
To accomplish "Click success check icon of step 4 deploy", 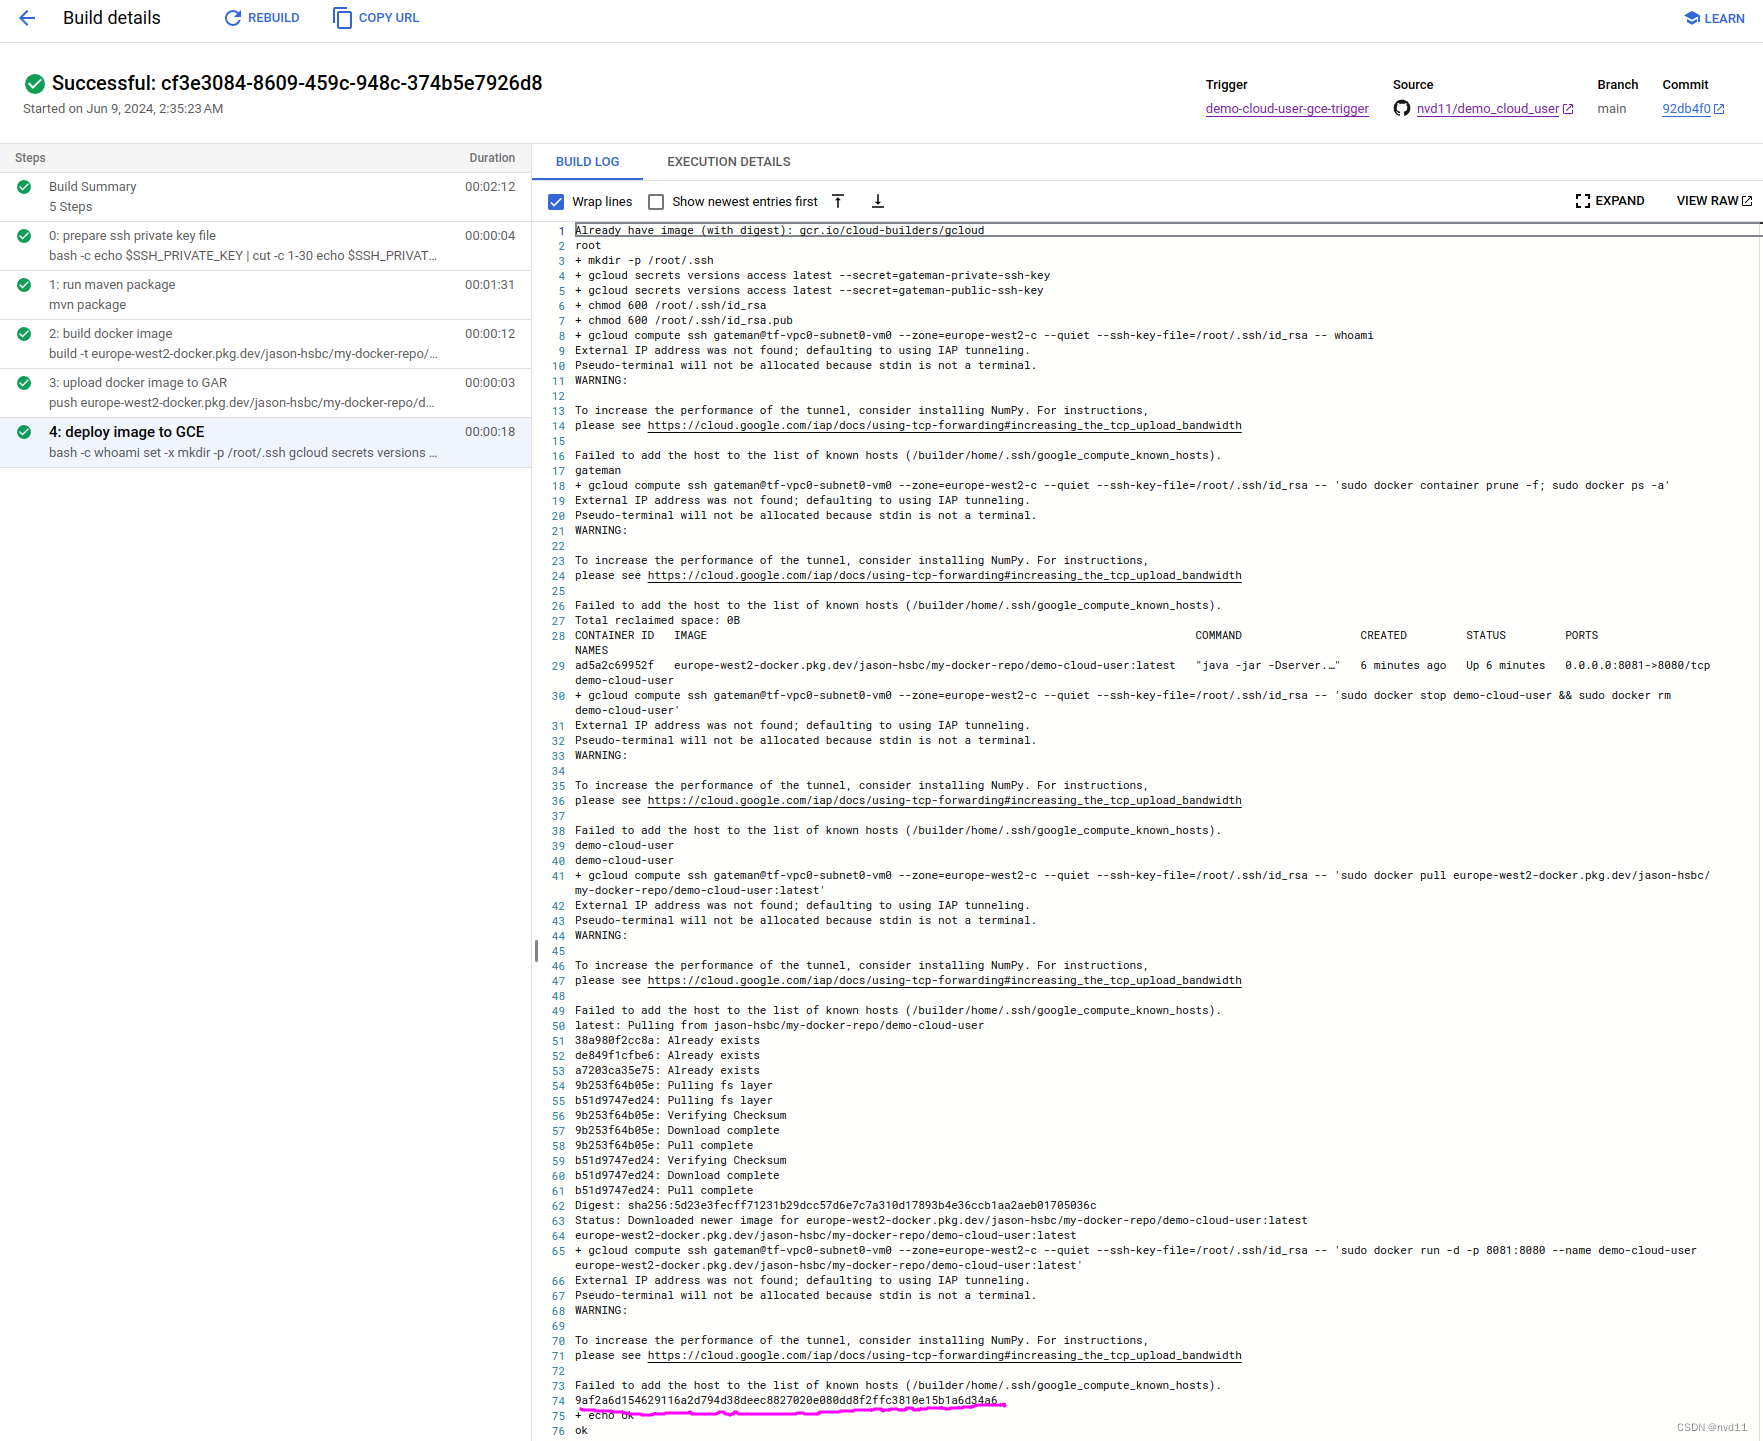I will (x=24, y=432).
